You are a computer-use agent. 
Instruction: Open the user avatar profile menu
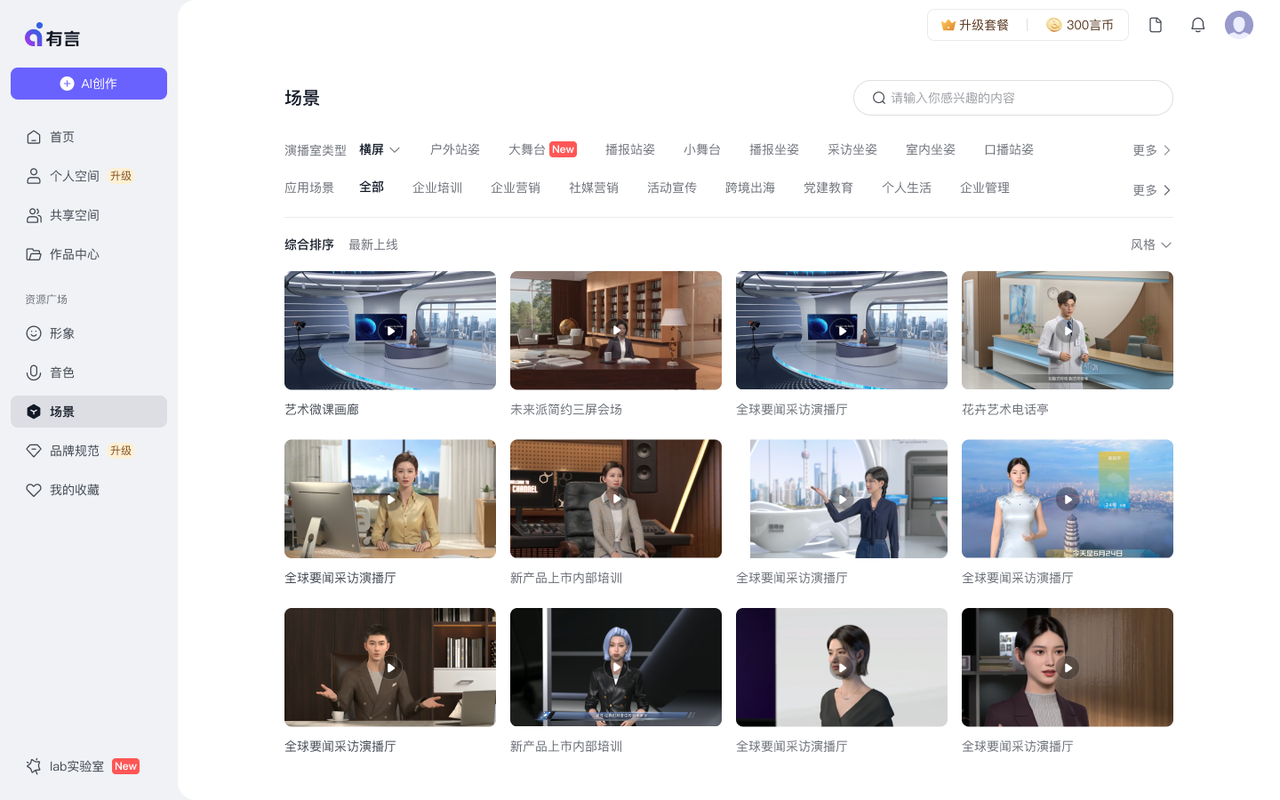pyautogui.click(x=1239, y=25)
